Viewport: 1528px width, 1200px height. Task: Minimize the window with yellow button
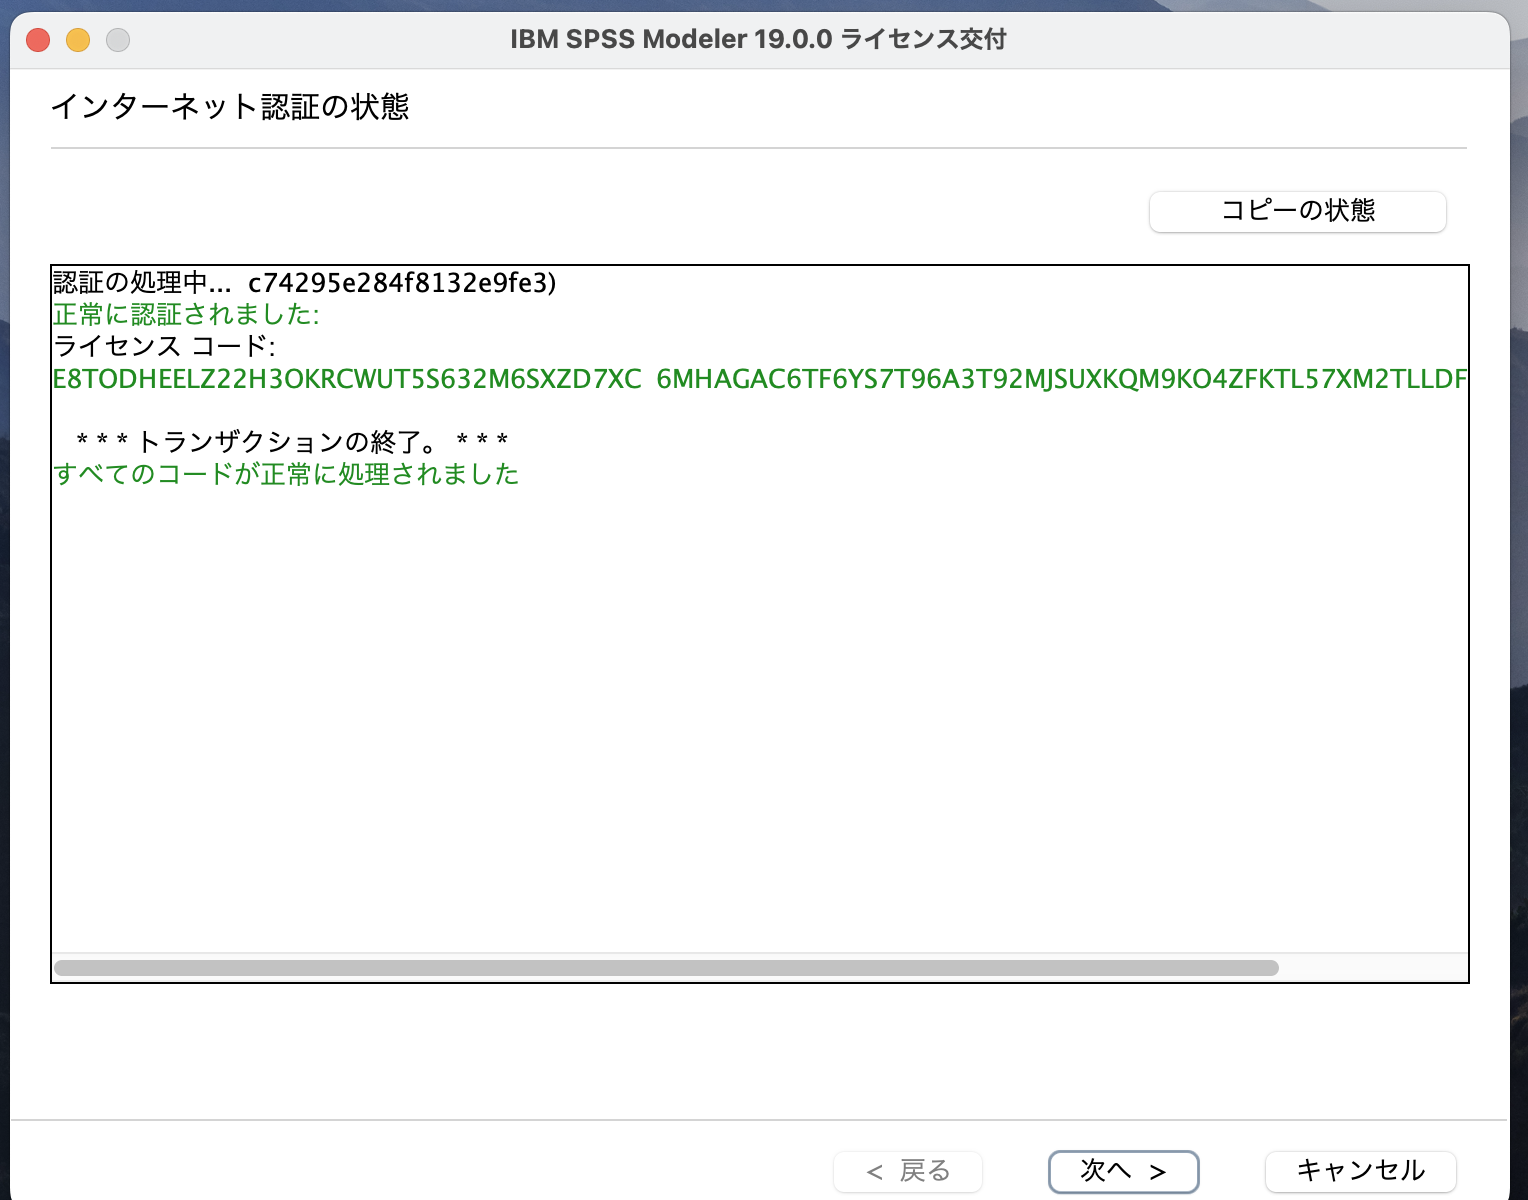[78, 40]
